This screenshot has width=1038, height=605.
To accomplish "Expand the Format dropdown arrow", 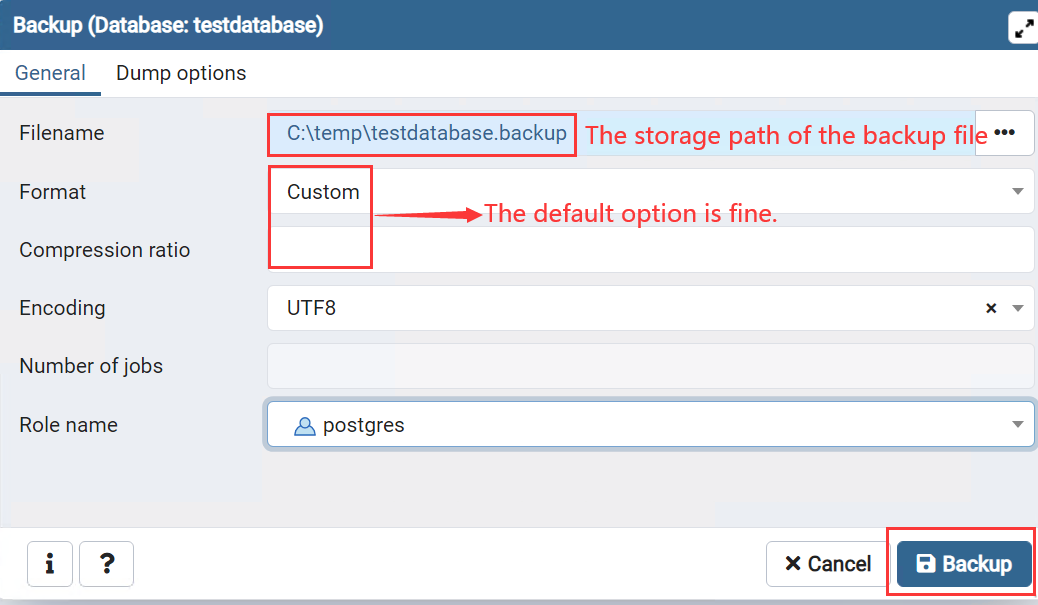I will pyautogui.click(x=1018, y=192).
